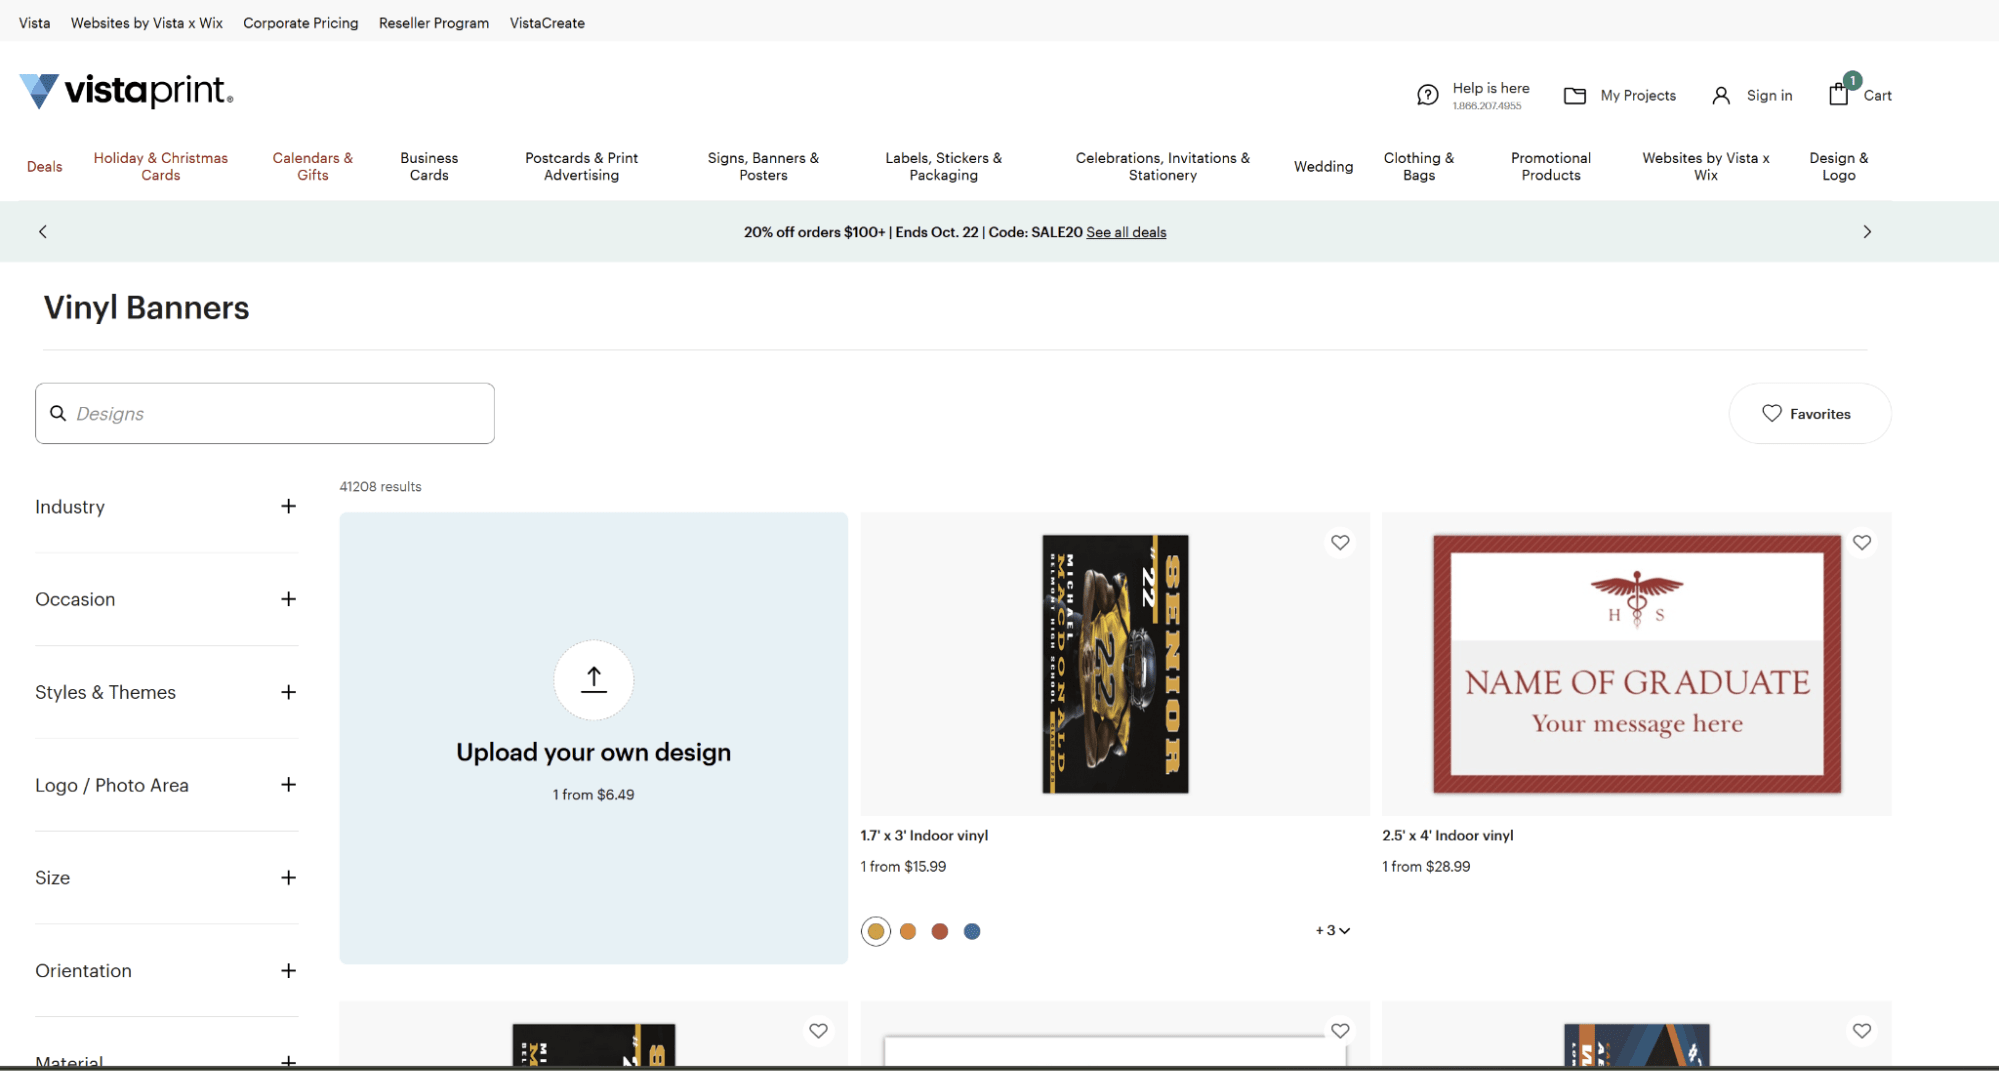Image resolution: width=1999 pixels, height=1071 pixels.
Task: Expand the +3 more colors dropdown
Action: [x=1332, y=930]
